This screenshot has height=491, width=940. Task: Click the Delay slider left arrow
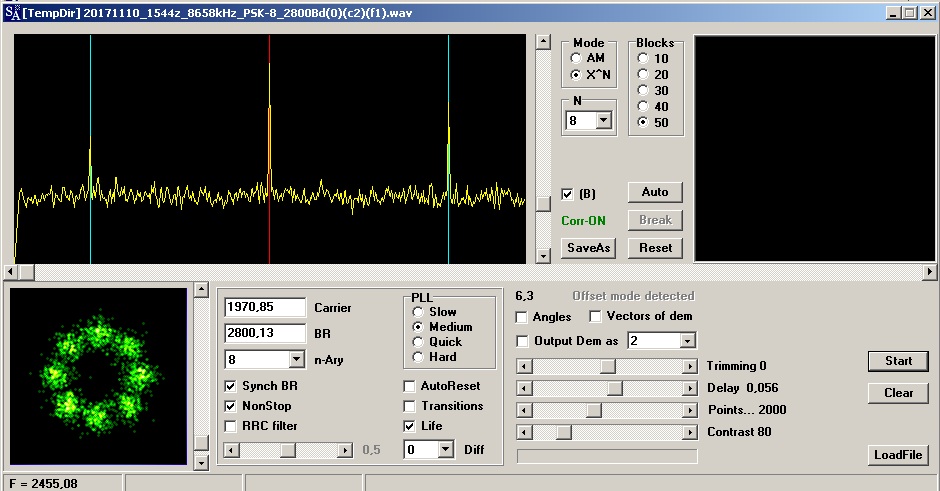[524, 388]
